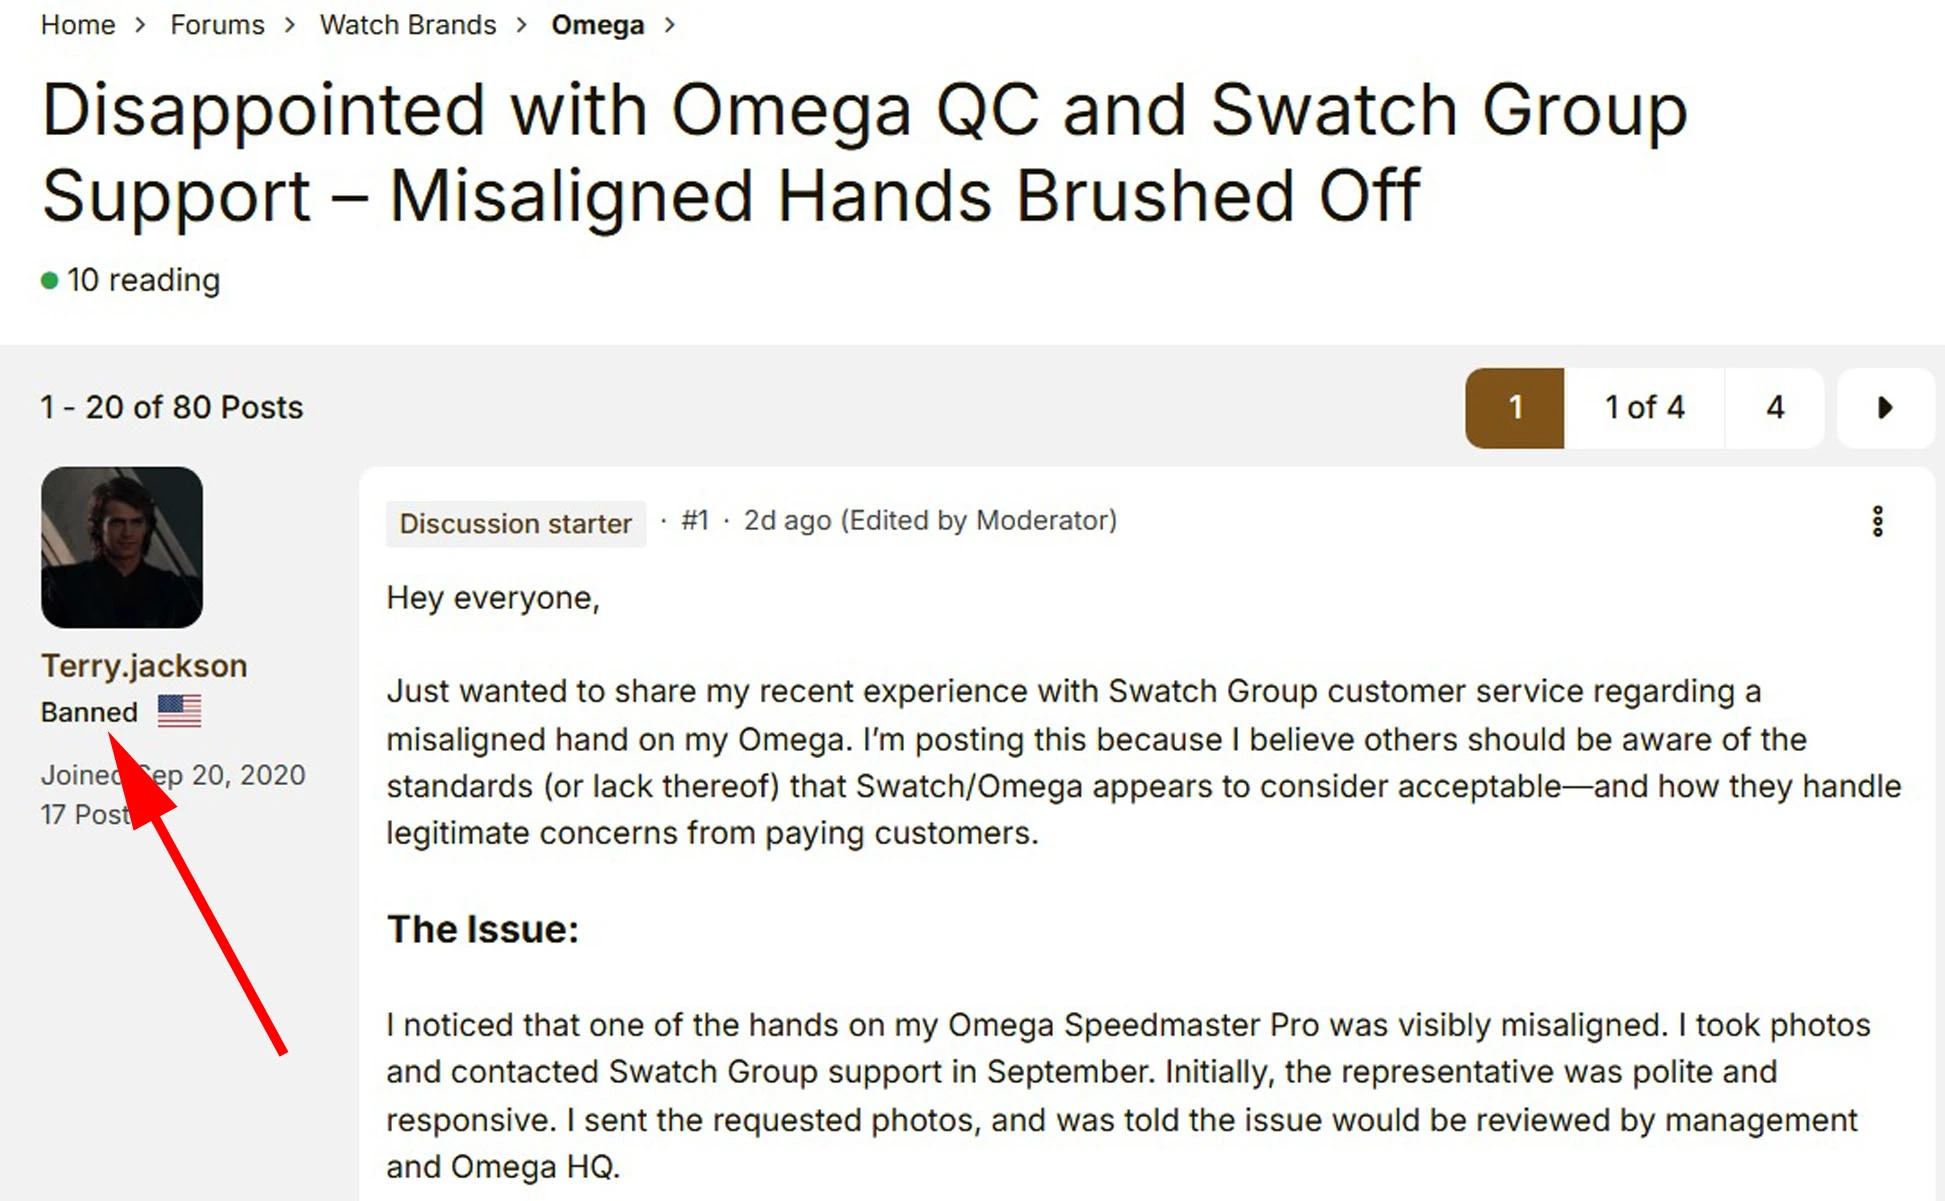Jump to page 4
Viewport: 1945px width, 1201px height.
click(1775, 408)
